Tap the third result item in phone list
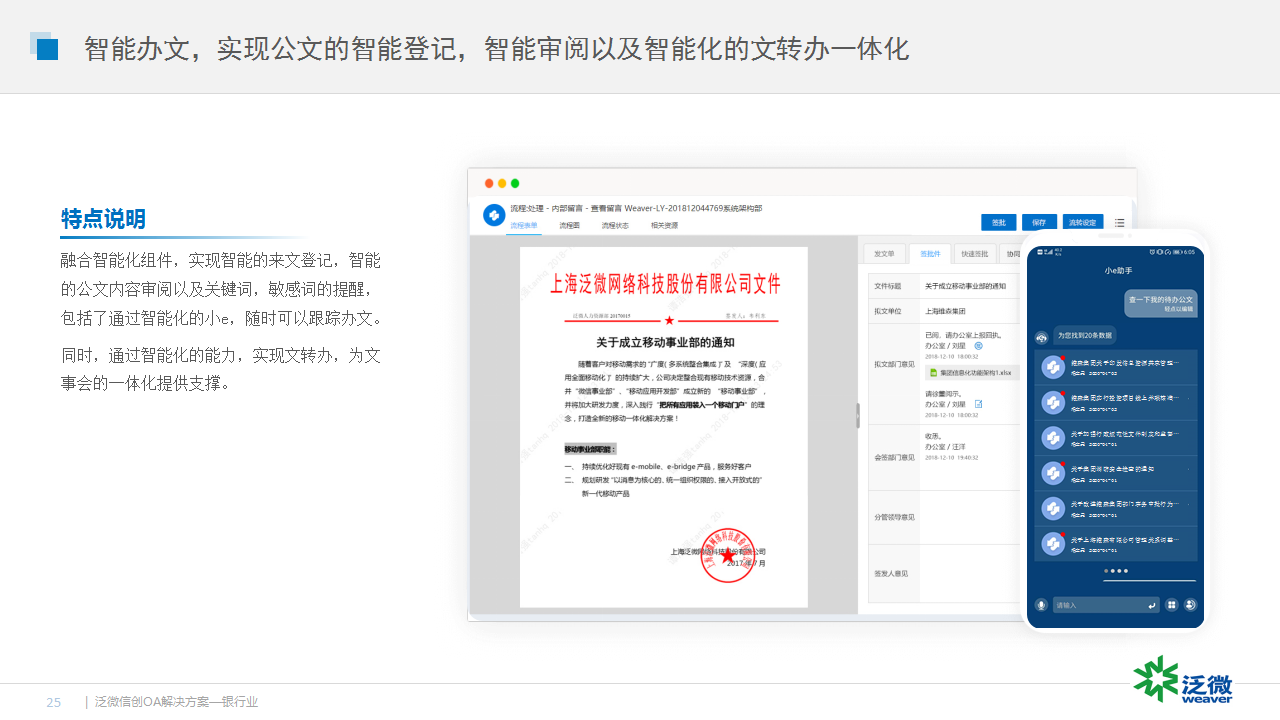Viewport: 1280px width, 720px height. coord(1115,438)
